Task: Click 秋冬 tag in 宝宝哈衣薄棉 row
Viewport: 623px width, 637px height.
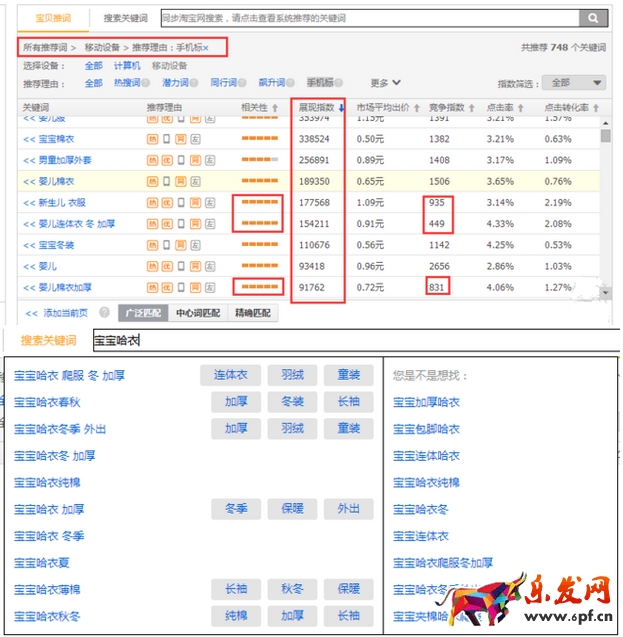Action: [x=292, y=589]
